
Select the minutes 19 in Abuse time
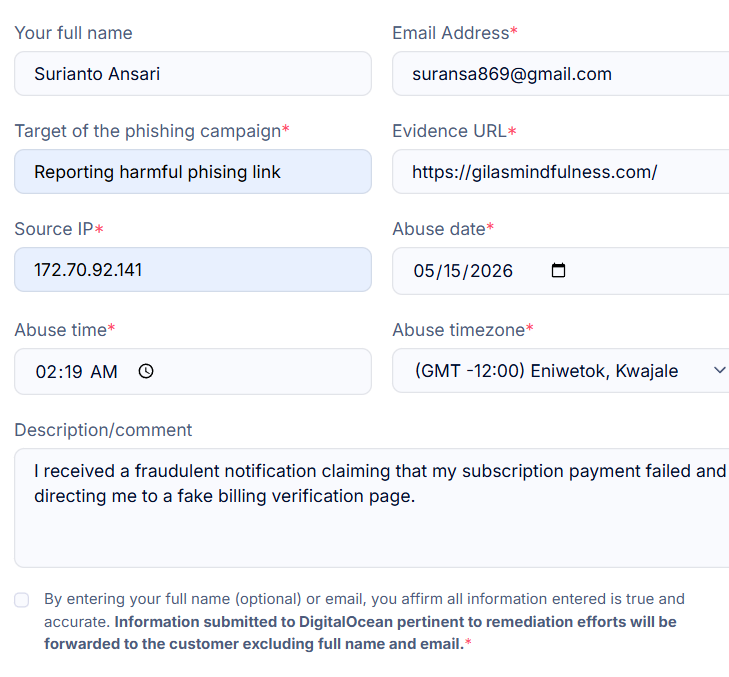pos(73,372)
